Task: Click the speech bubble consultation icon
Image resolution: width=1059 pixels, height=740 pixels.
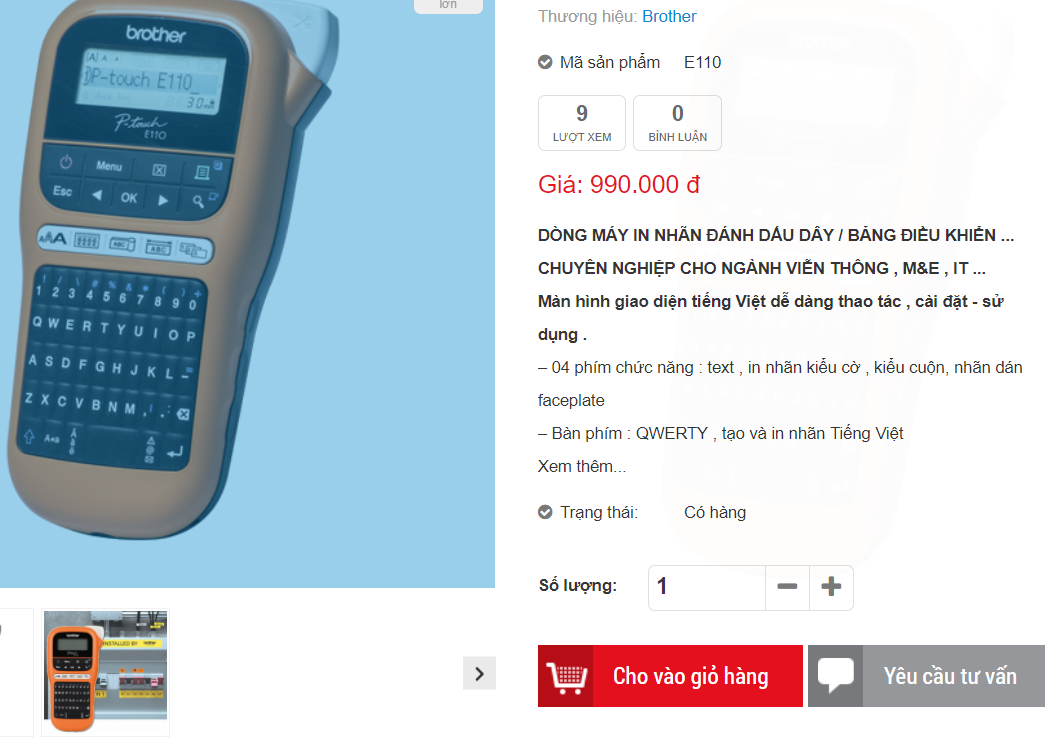Action: [835, 676]
